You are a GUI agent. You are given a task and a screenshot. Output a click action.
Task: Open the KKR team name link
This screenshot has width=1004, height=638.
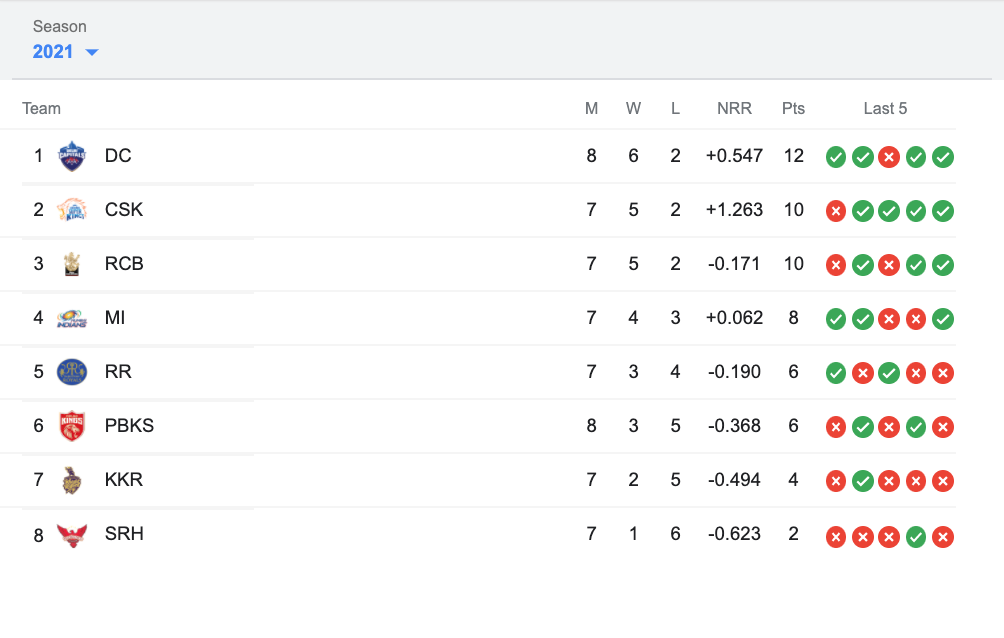(x=122, y=480)
